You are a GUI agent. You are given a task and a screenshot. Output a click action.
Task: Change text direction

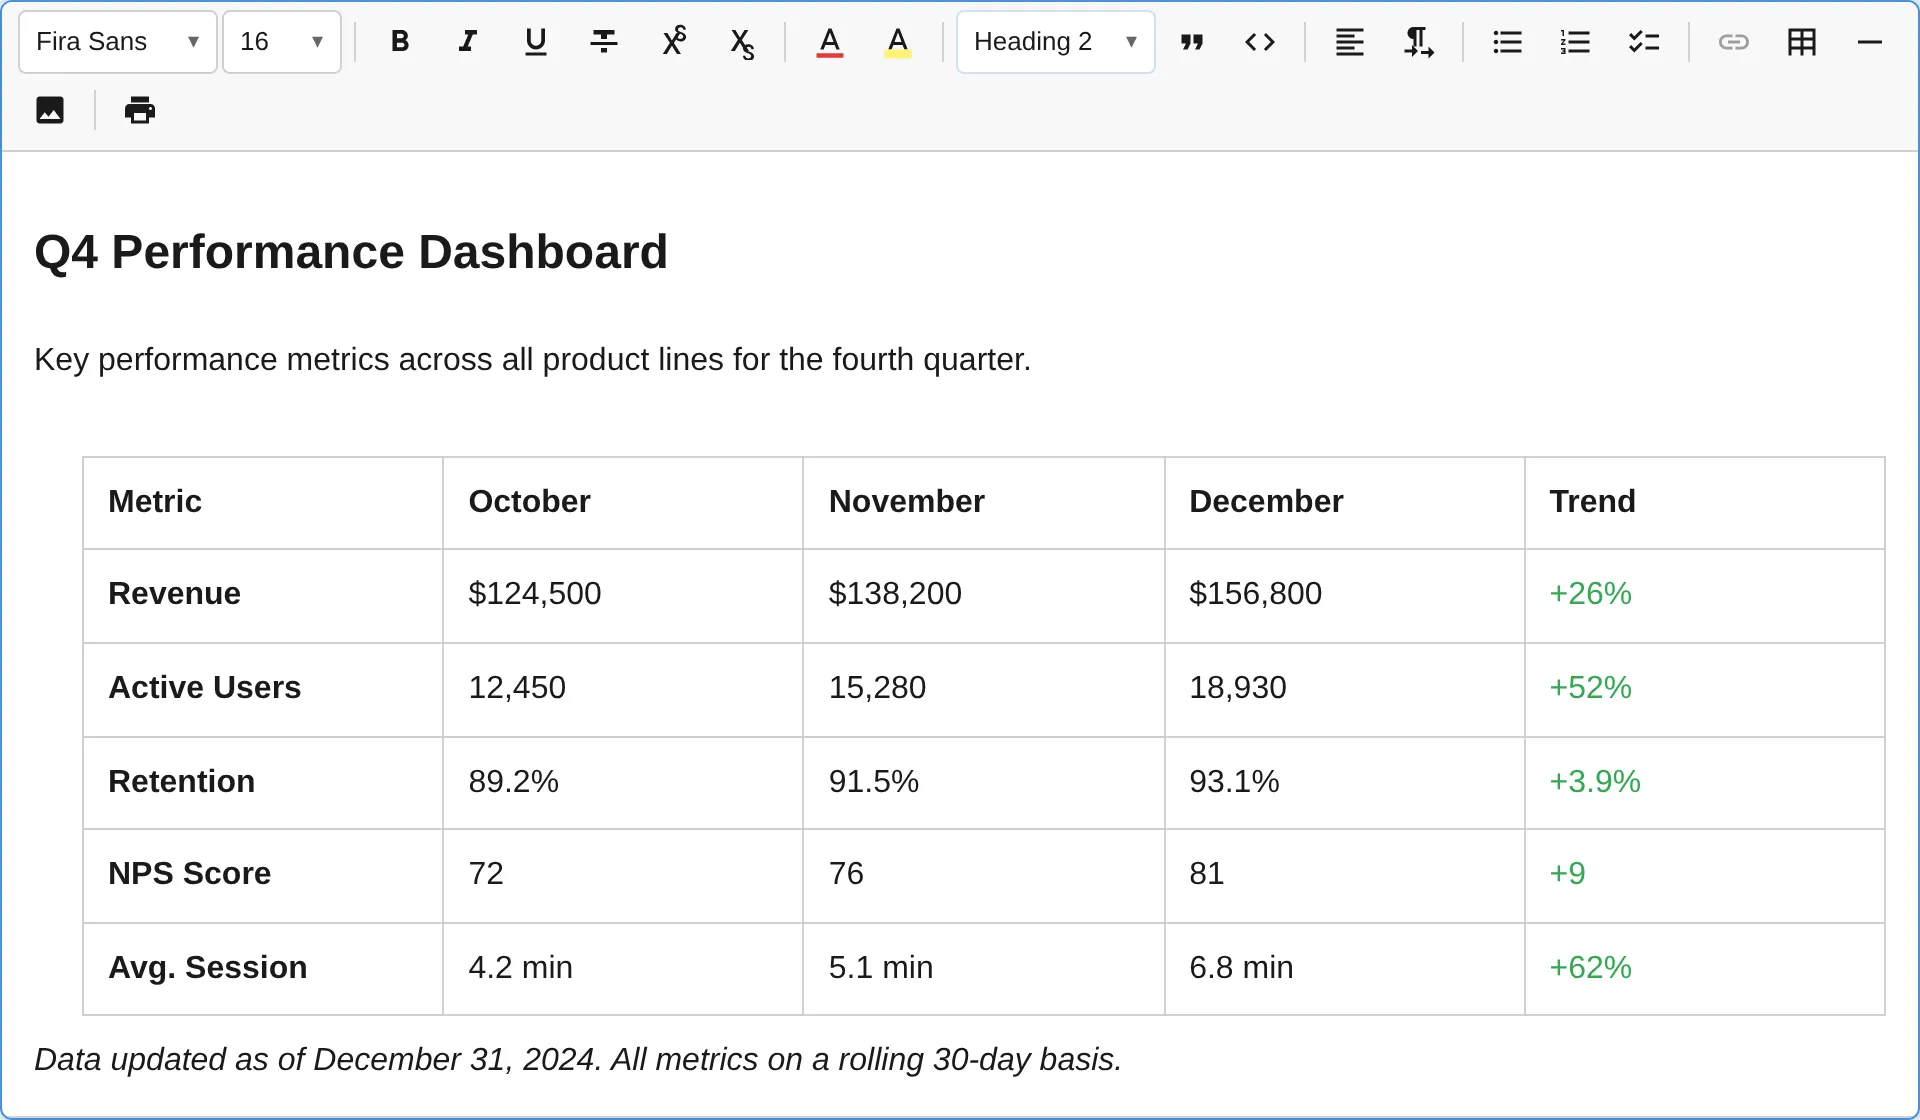point(1418,42)
